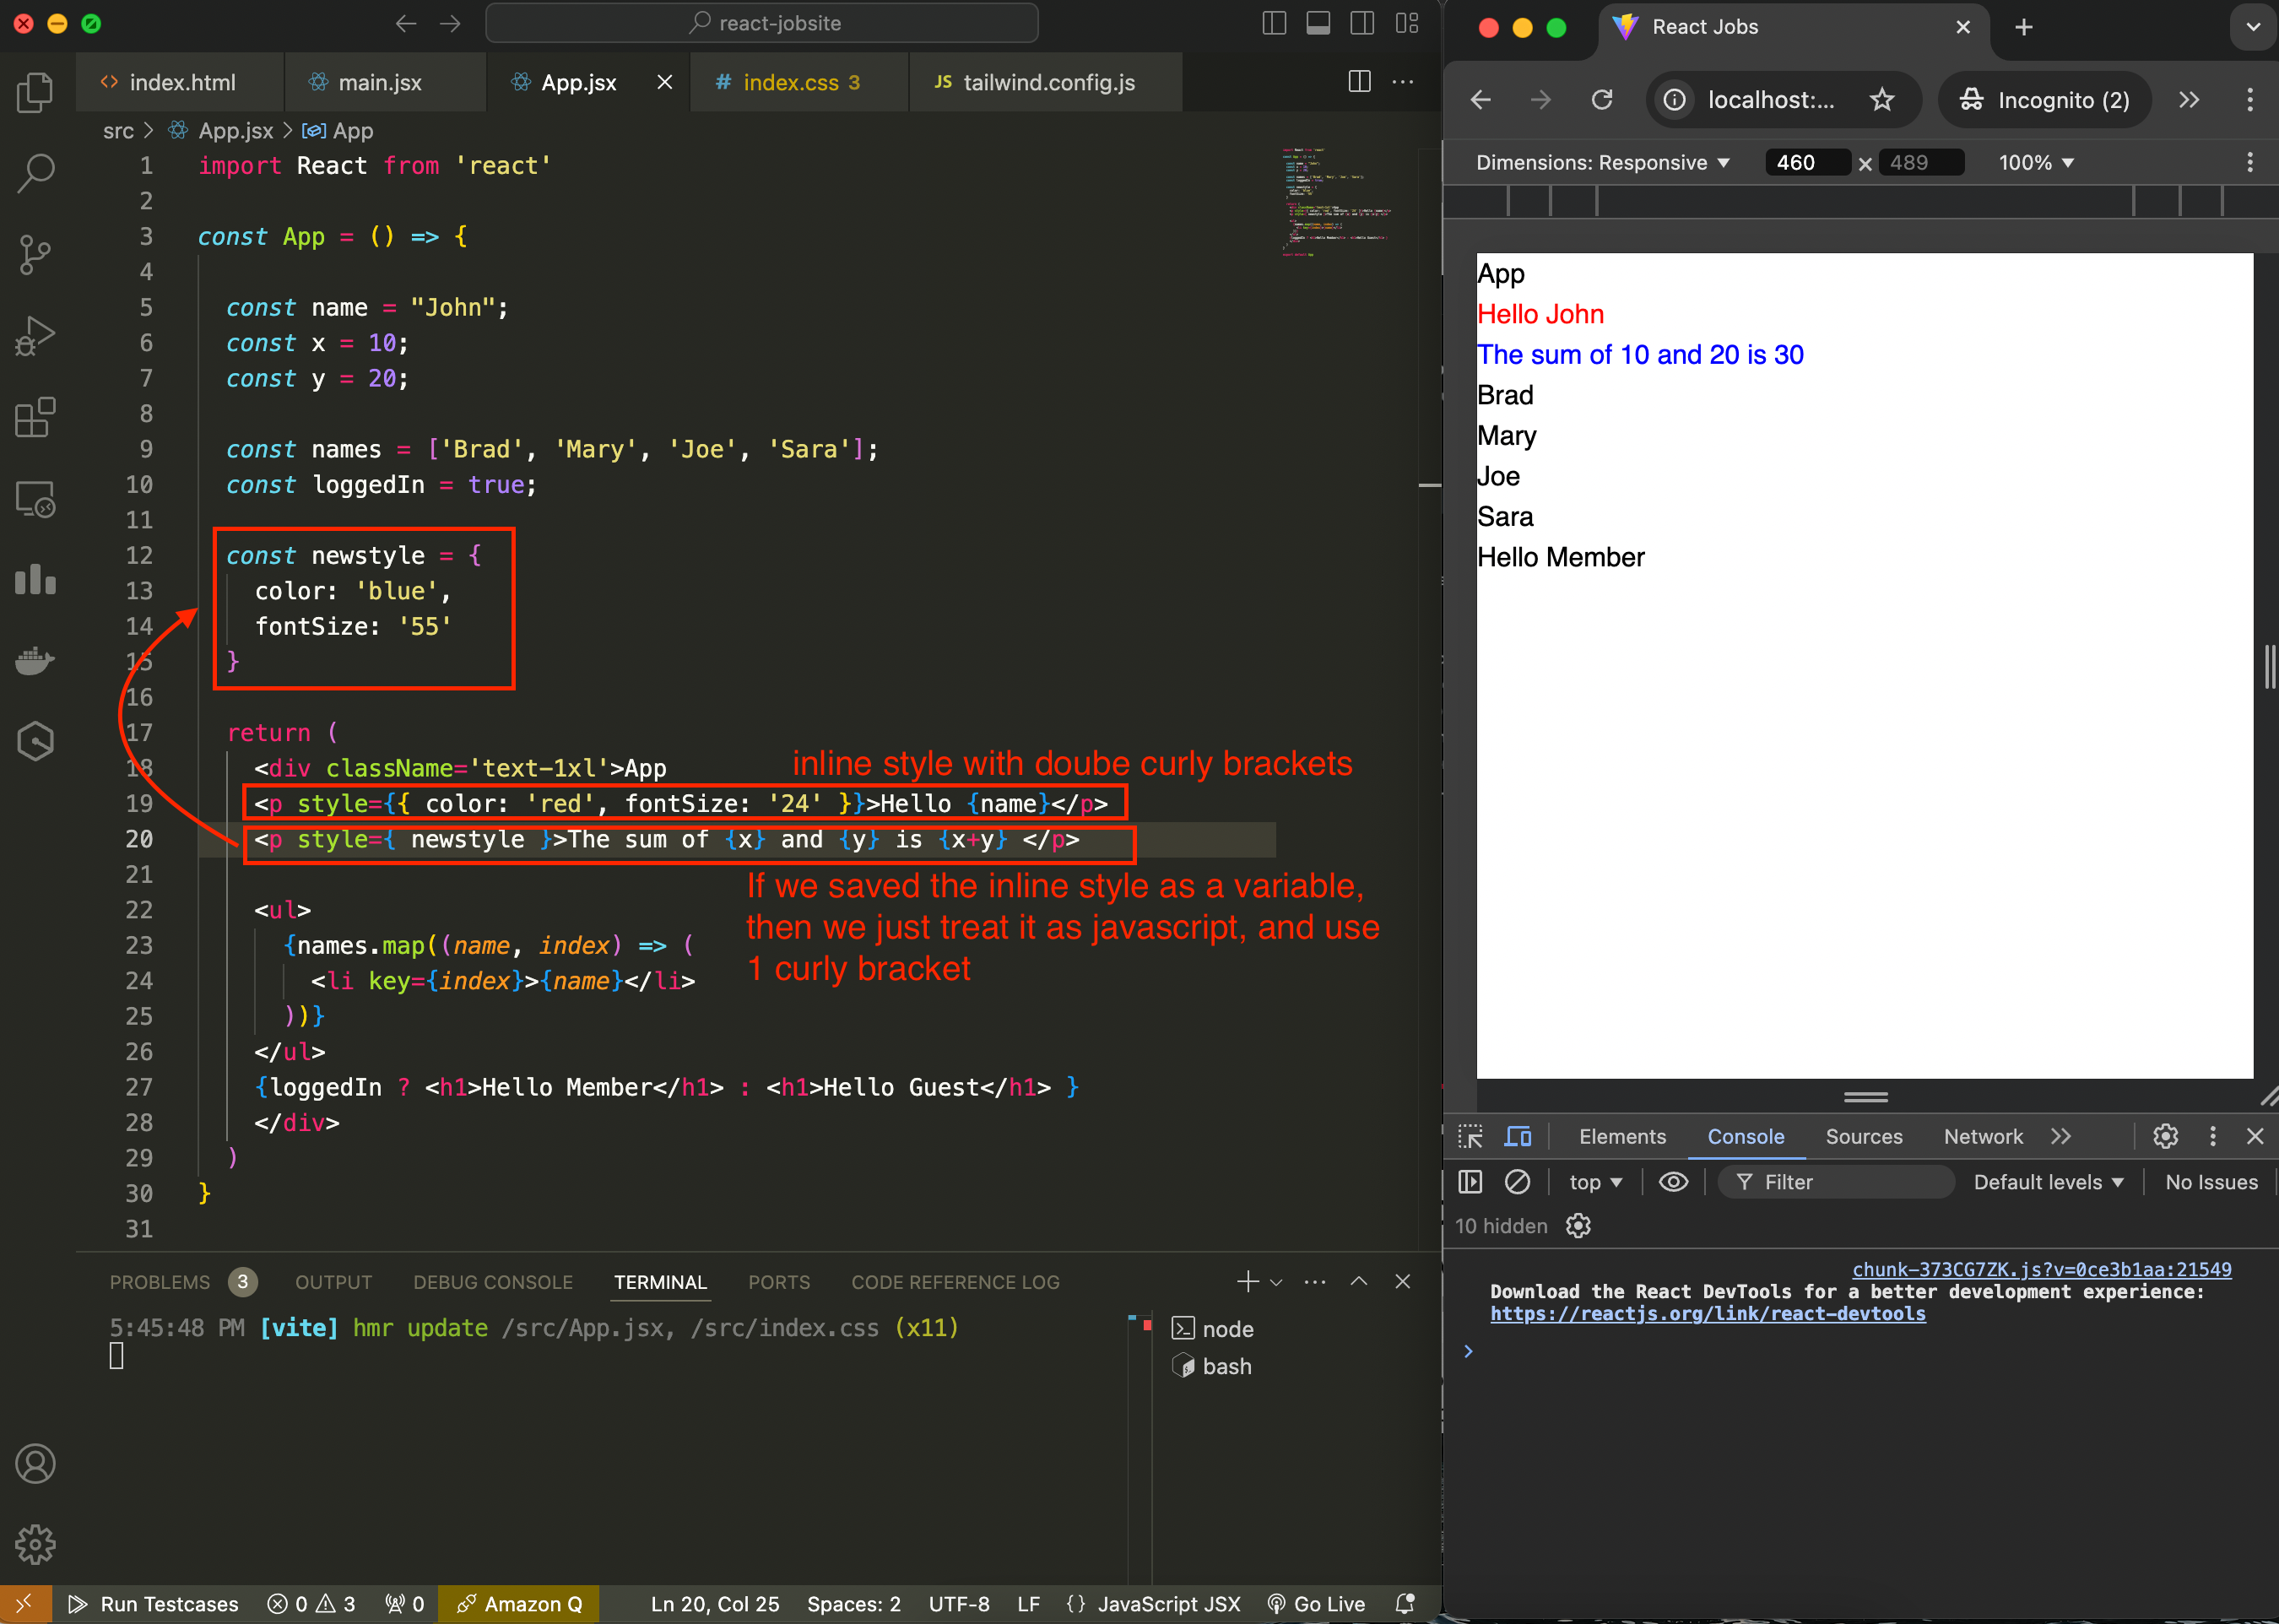Click Run Testcases in the status bar
2279x1624 pixels.
click(x=153, y=1604)
